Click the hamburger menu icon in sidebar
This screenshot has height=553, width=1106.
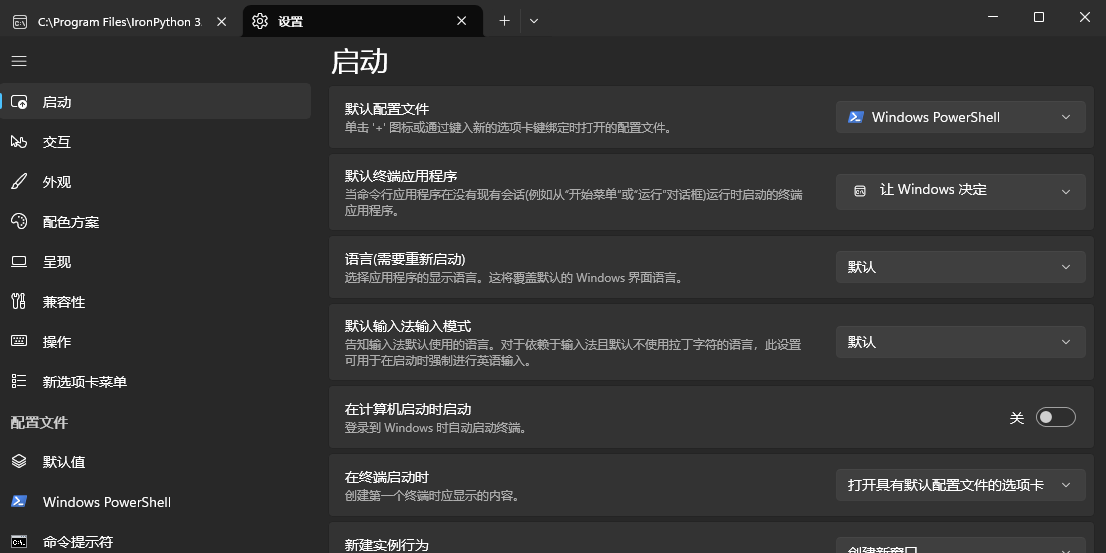click(18, 61)
